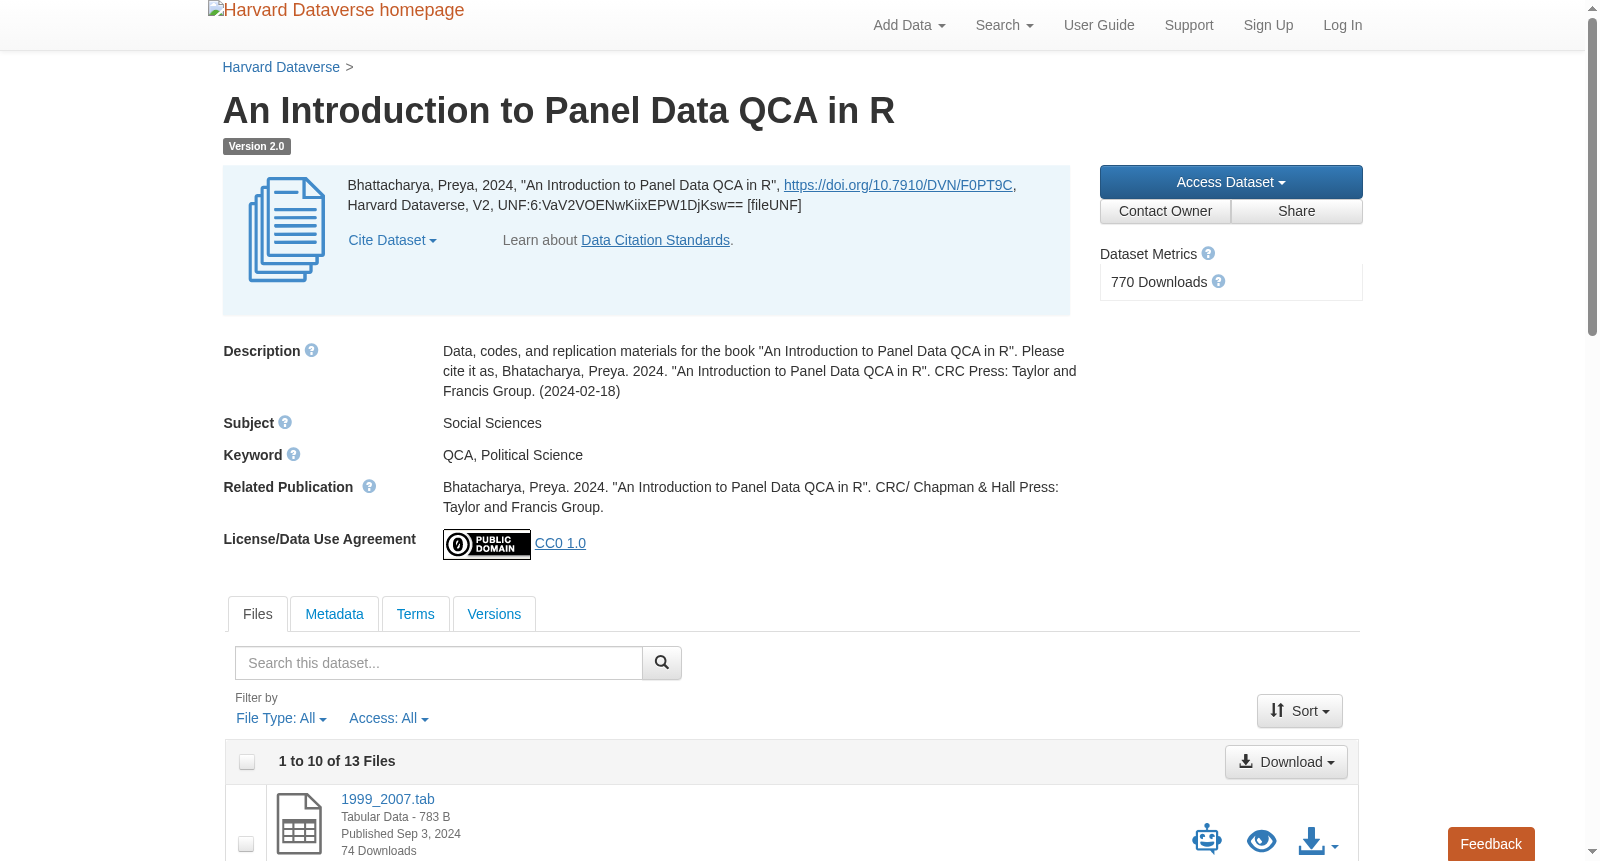The width and height of the screenshot is (1600, 861).
Task: Check the box for 1999_2007.tab
Action: click(246, 844)
